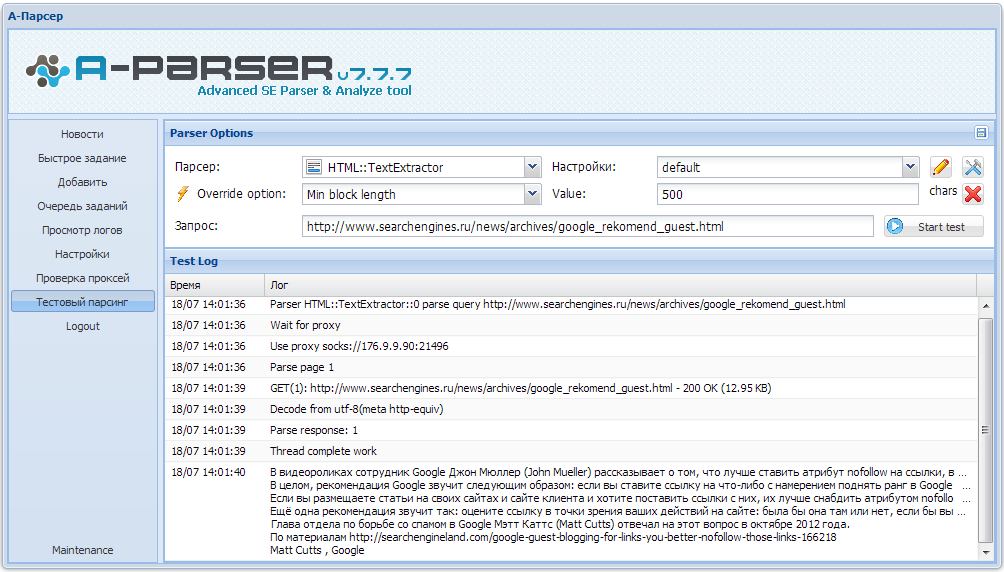Click the 18/07 14:01:40 timestamp cell
Viewport: 1004px width, 572px height.
(x=208, y=472)
